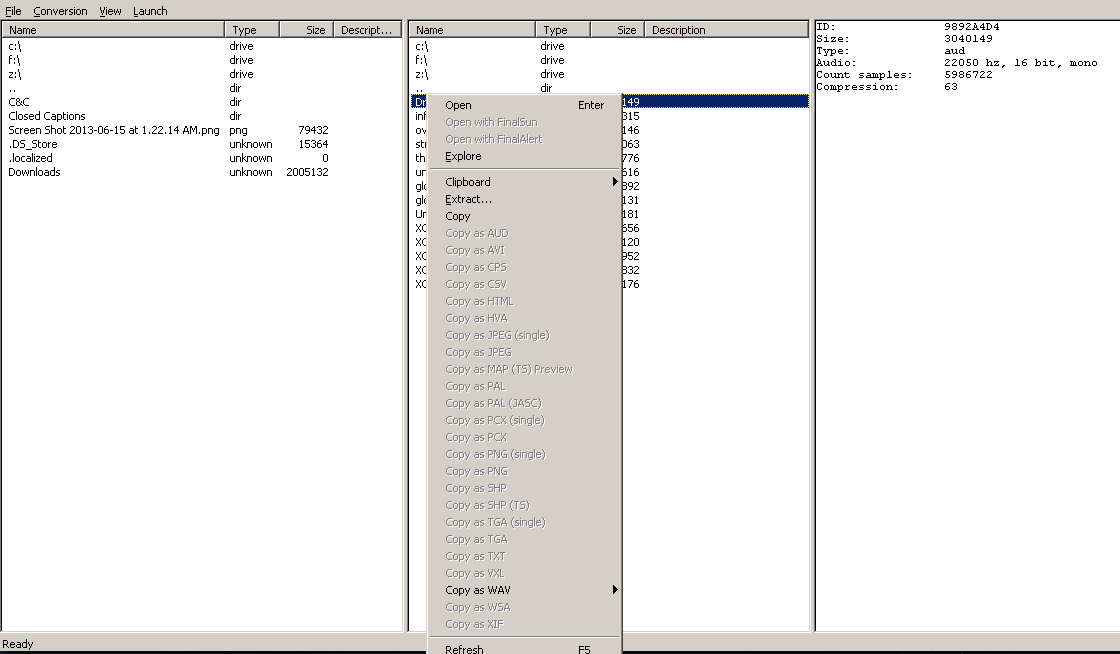Select z:\ drive in left pane
Image resolution: width=1120 pixels, height=654 pixels.
(15, 74)
